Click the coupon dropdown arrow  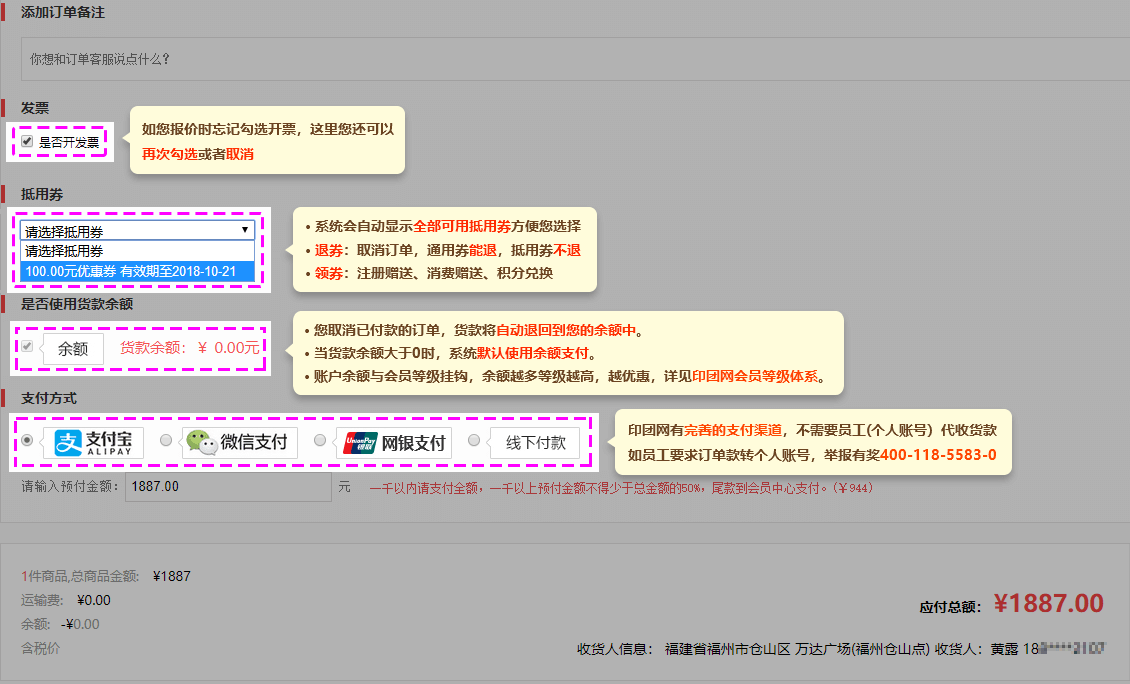pos(244,232)
